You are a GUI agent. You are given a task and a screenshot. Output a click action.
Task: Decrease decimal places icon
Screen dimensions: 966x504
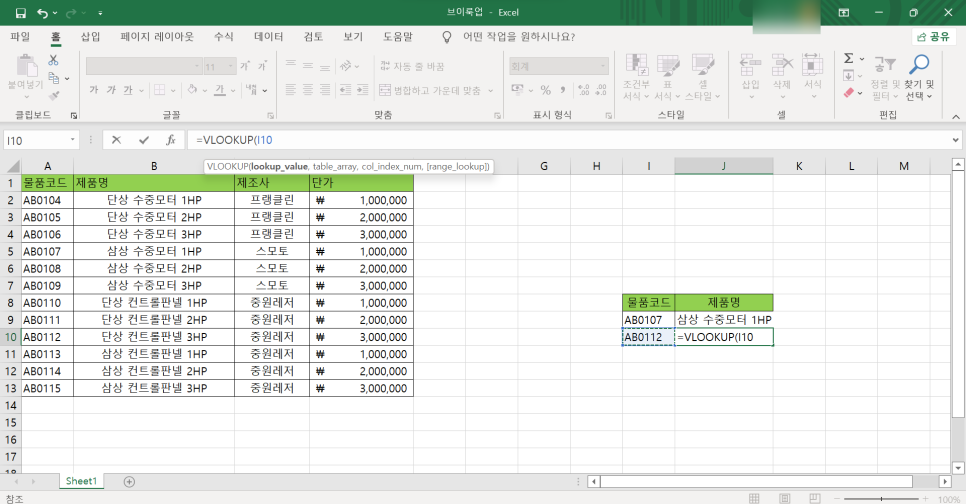tap(601, 91)
